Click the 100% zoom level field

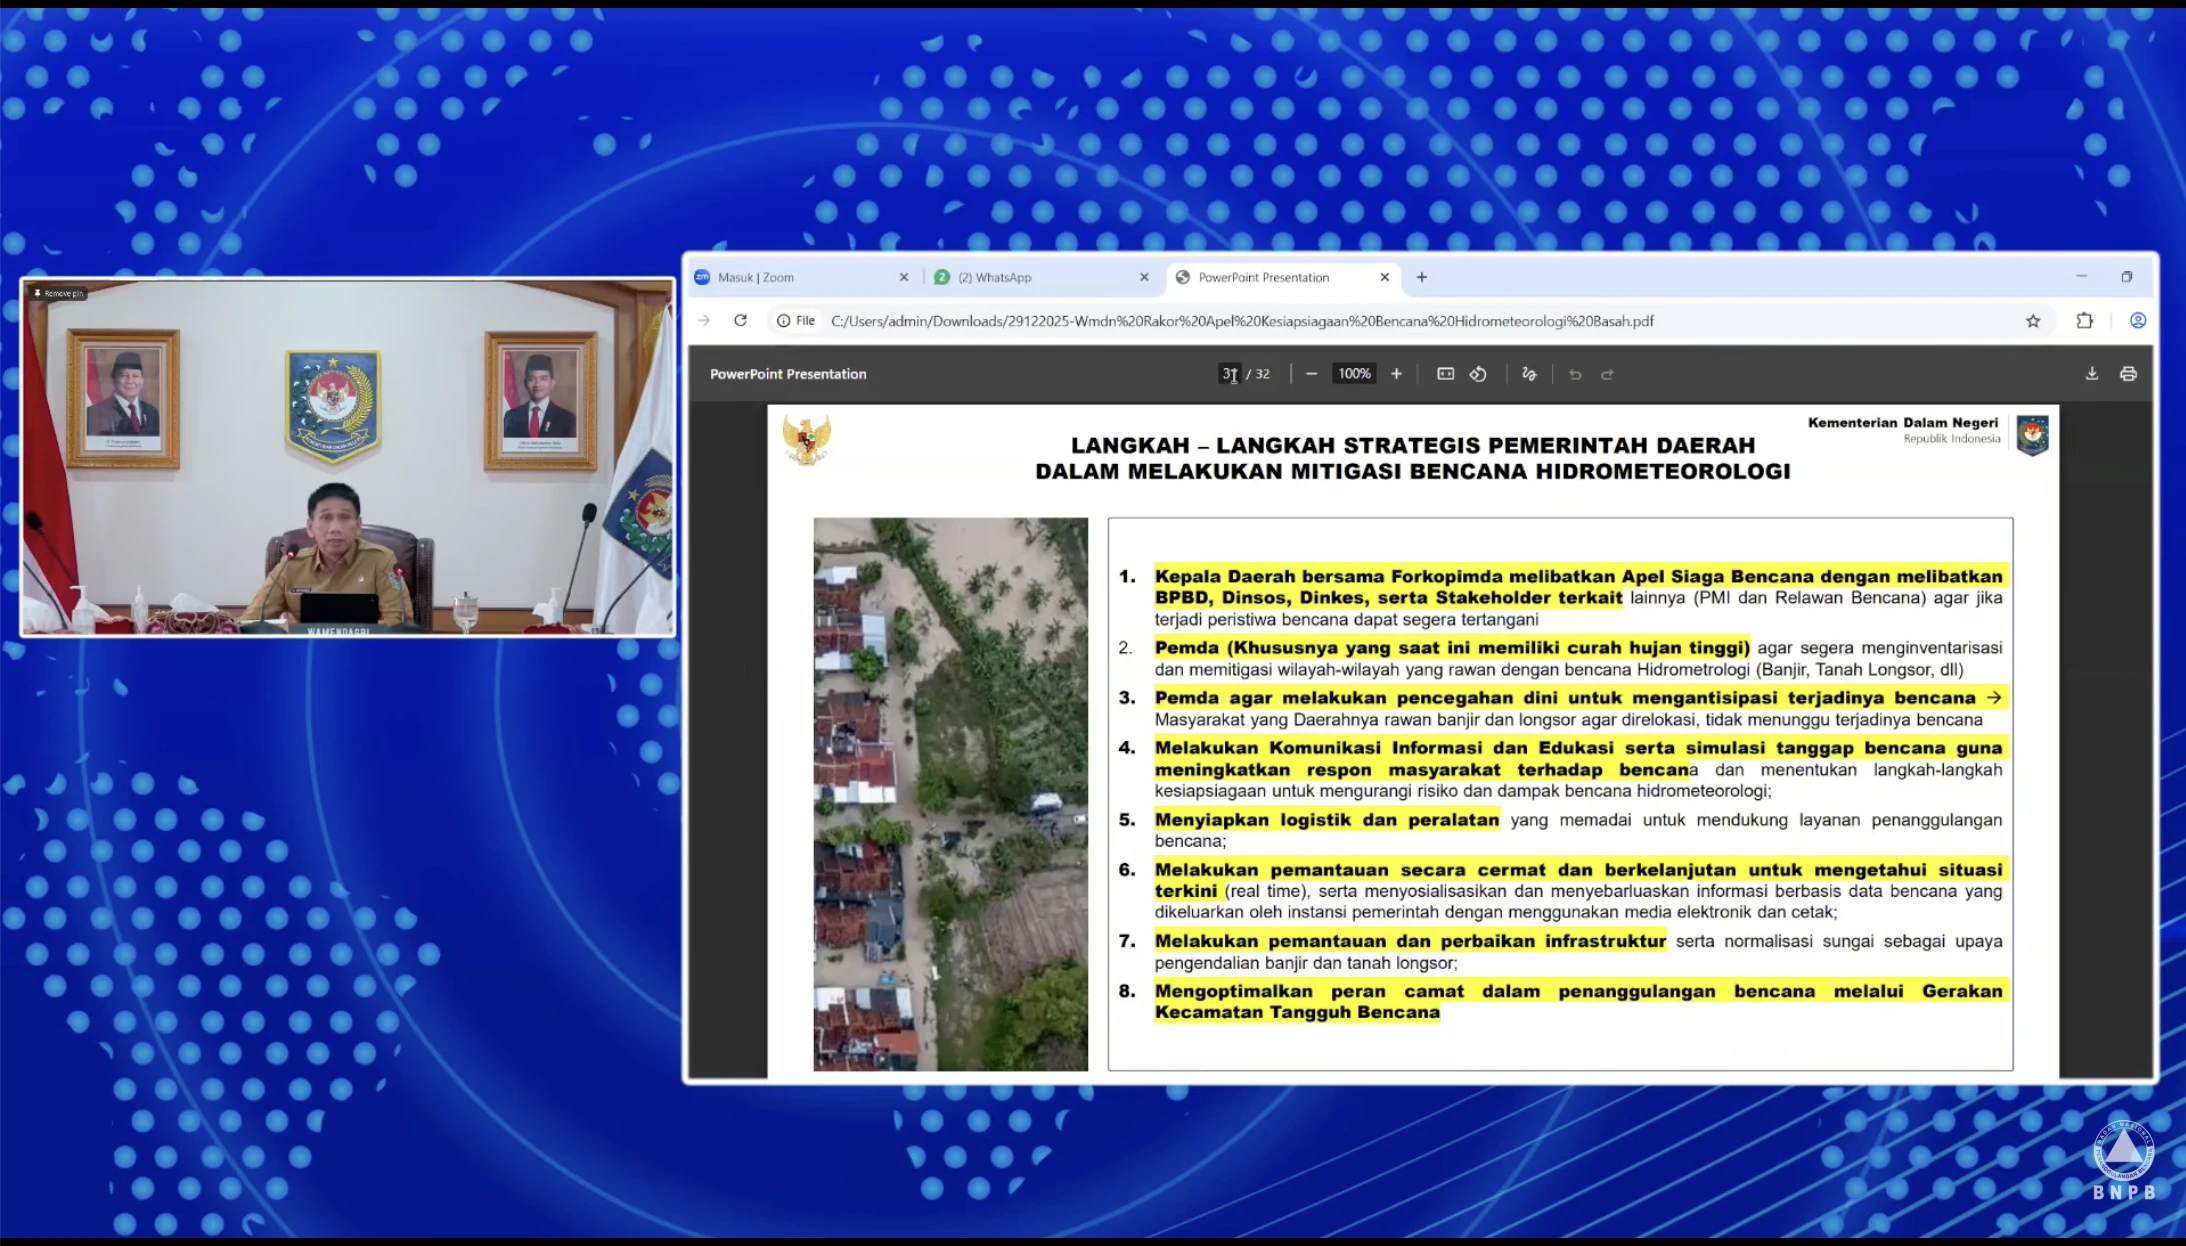1354,374
